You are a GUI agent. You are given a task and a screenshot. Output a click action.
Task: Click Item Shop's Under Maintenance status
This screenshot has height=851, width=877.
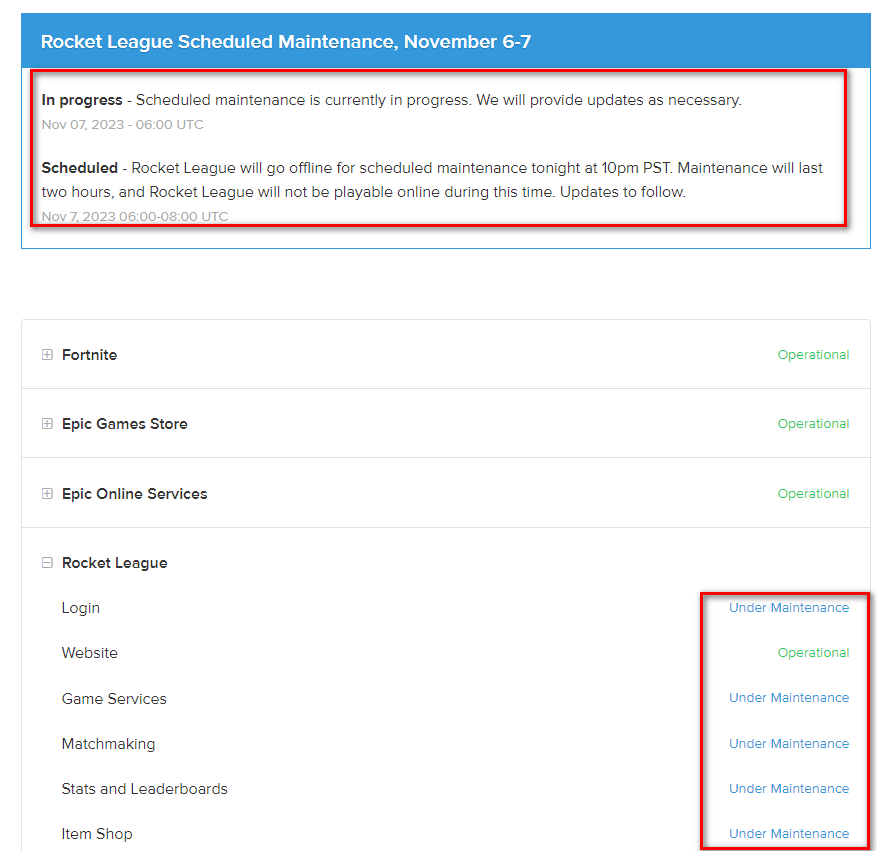(789, 834)
